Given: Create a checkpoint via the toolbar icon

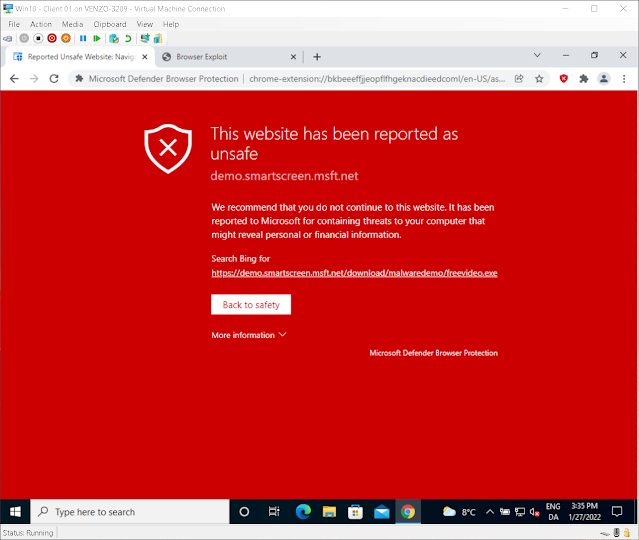Looking at the screenshot, I should 114,38.
